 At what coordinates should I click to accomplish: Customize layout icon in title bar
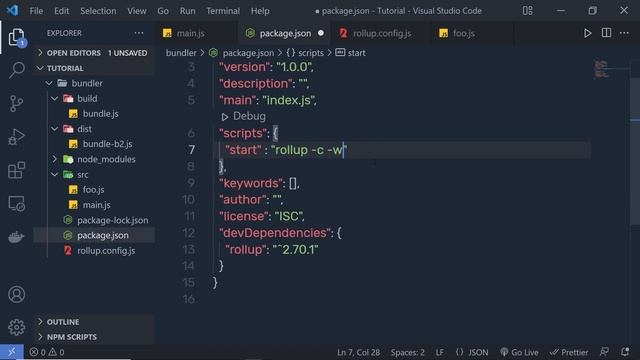(x=527, y=11)
